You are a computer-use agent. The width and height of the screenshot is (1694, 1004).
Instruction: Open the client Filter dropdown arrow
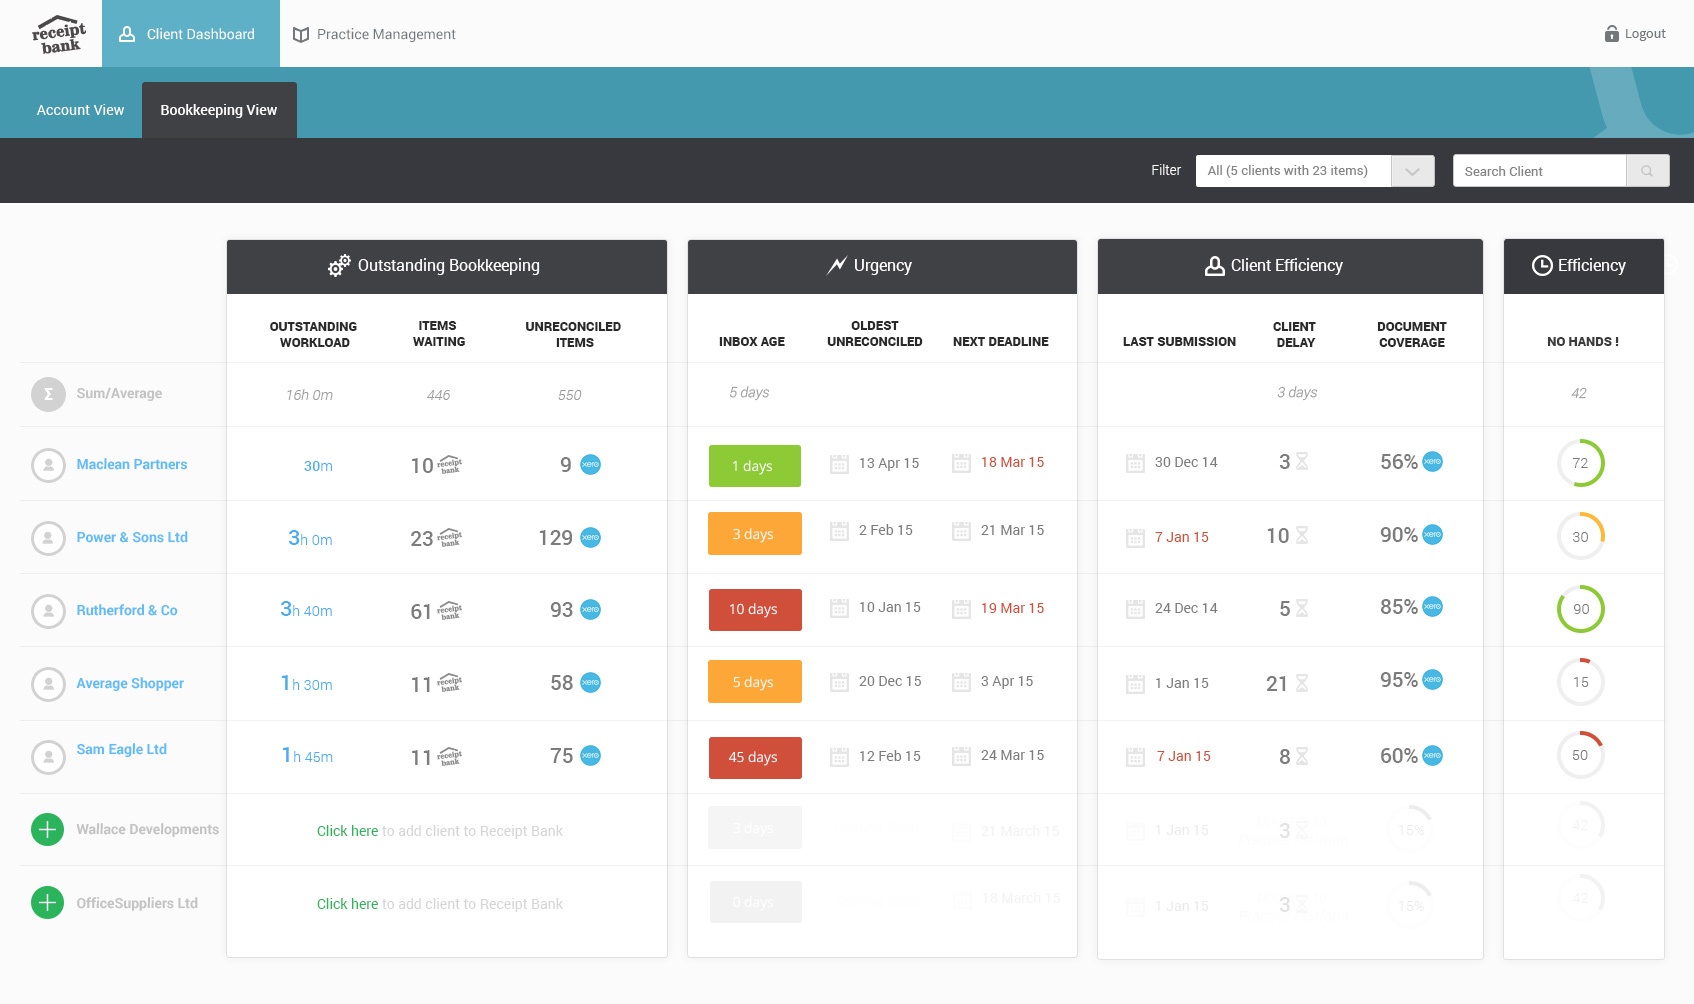click(1412, 171)
